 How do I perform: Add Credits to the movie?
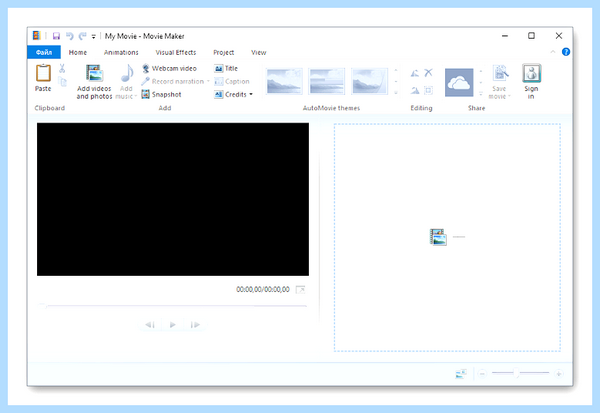tap(231, 95)
